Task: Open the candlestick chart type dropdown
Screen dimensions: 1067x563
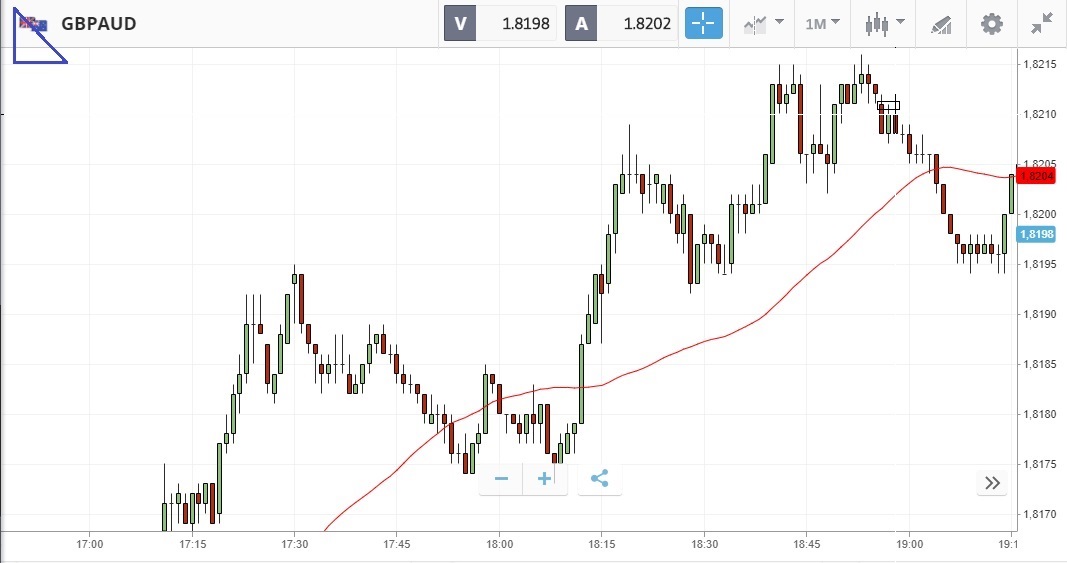Action: click(885, 23)
